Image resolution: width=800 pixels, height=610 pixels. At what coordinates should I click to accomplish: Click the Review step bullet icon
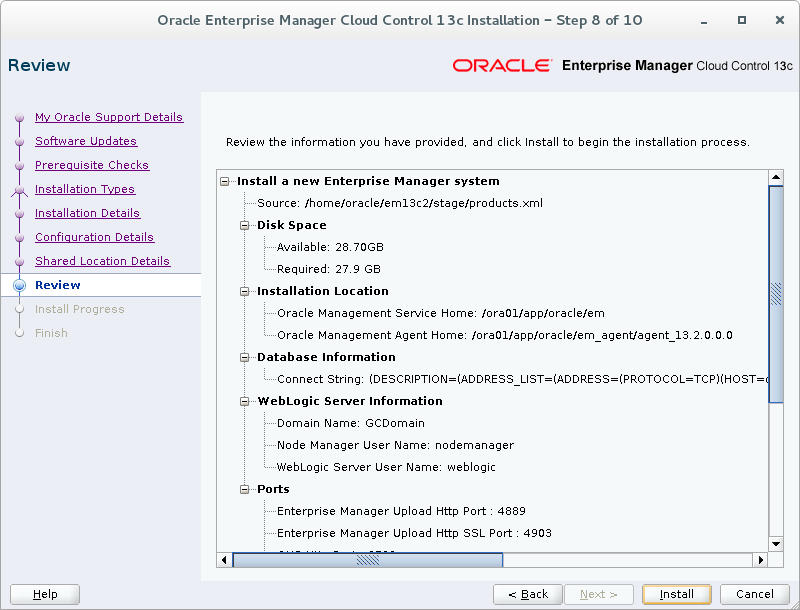[19, 285]
